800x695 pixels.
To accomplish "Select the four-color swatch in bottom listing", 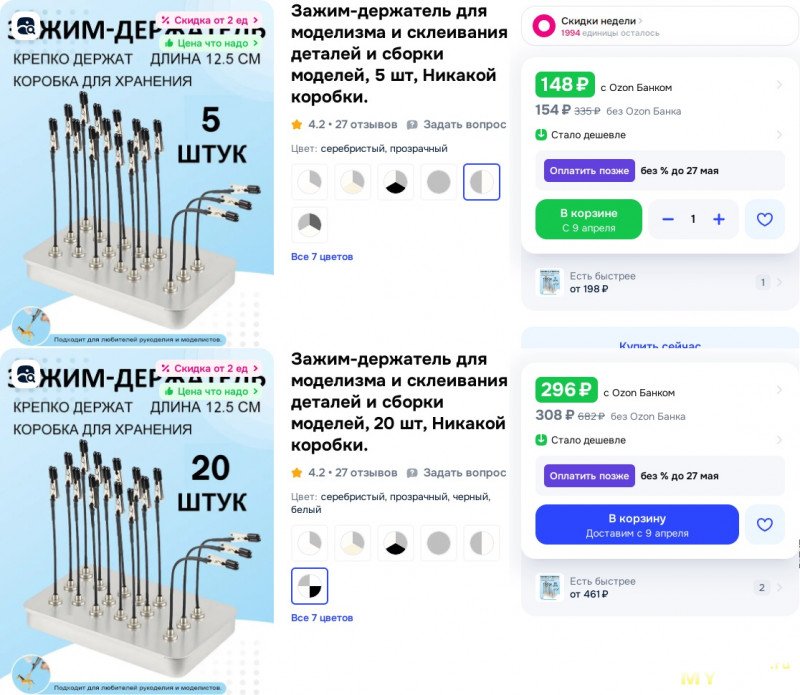I will [x=309, y=586].
